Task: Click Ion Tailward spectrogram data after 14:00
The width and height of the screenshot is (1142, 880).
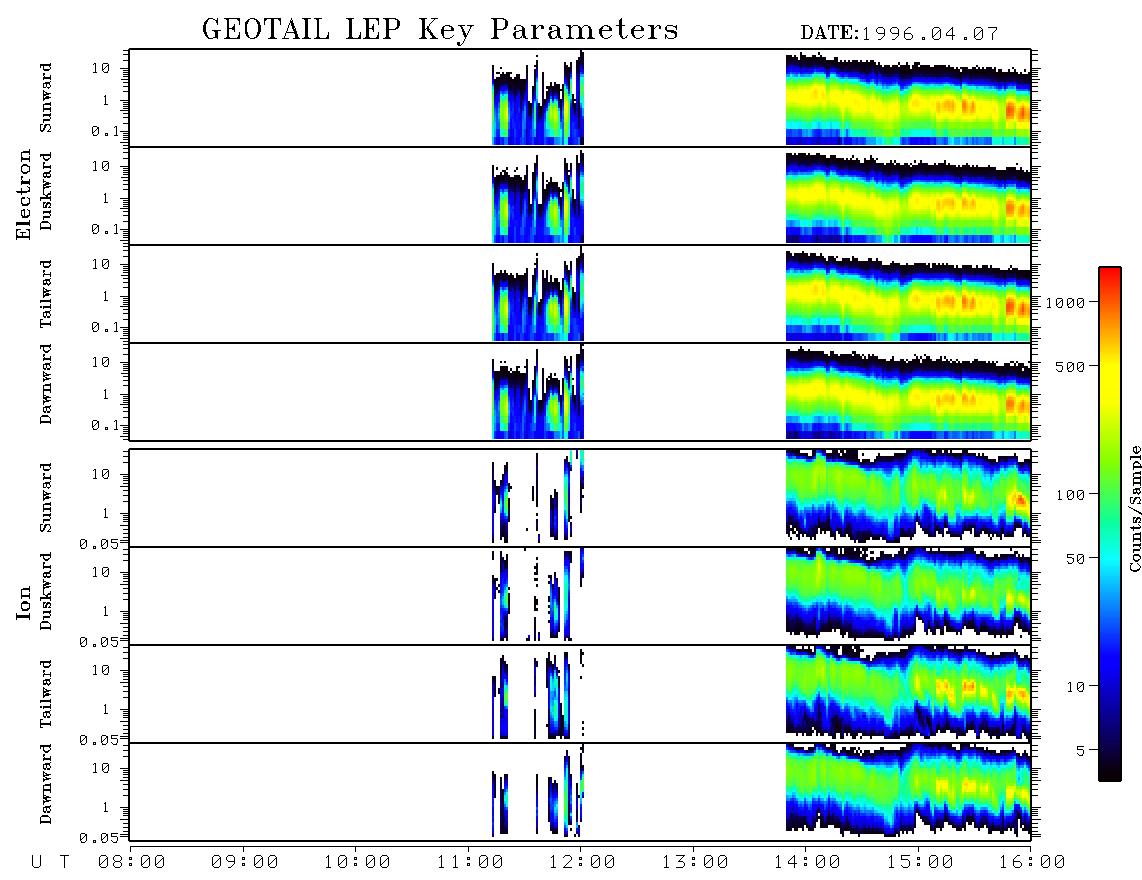Action: pos(908,692)
